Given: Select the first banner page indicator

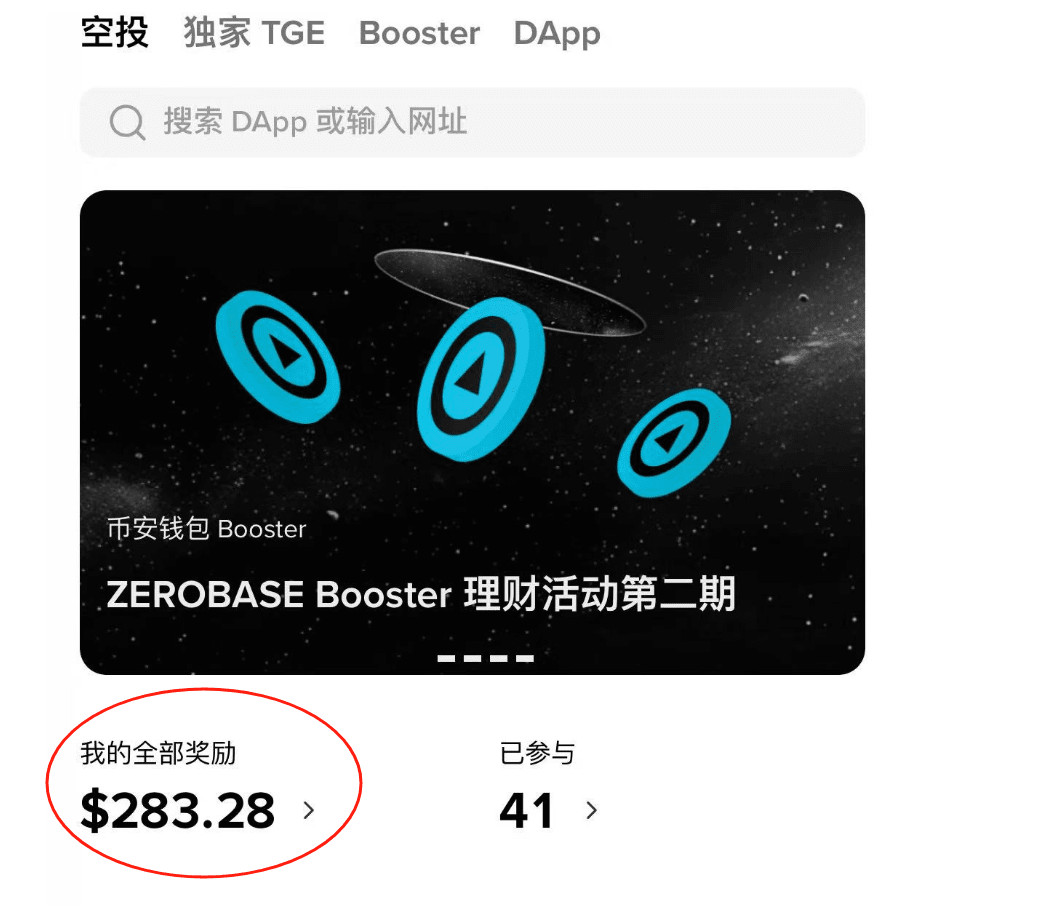Looking at the screenshot, I should click(x=446, y=658).
